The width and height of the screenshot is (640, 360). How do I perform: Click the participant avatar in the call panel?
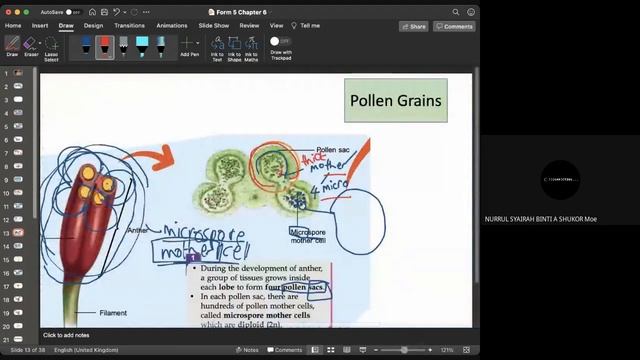coord(560,180)
